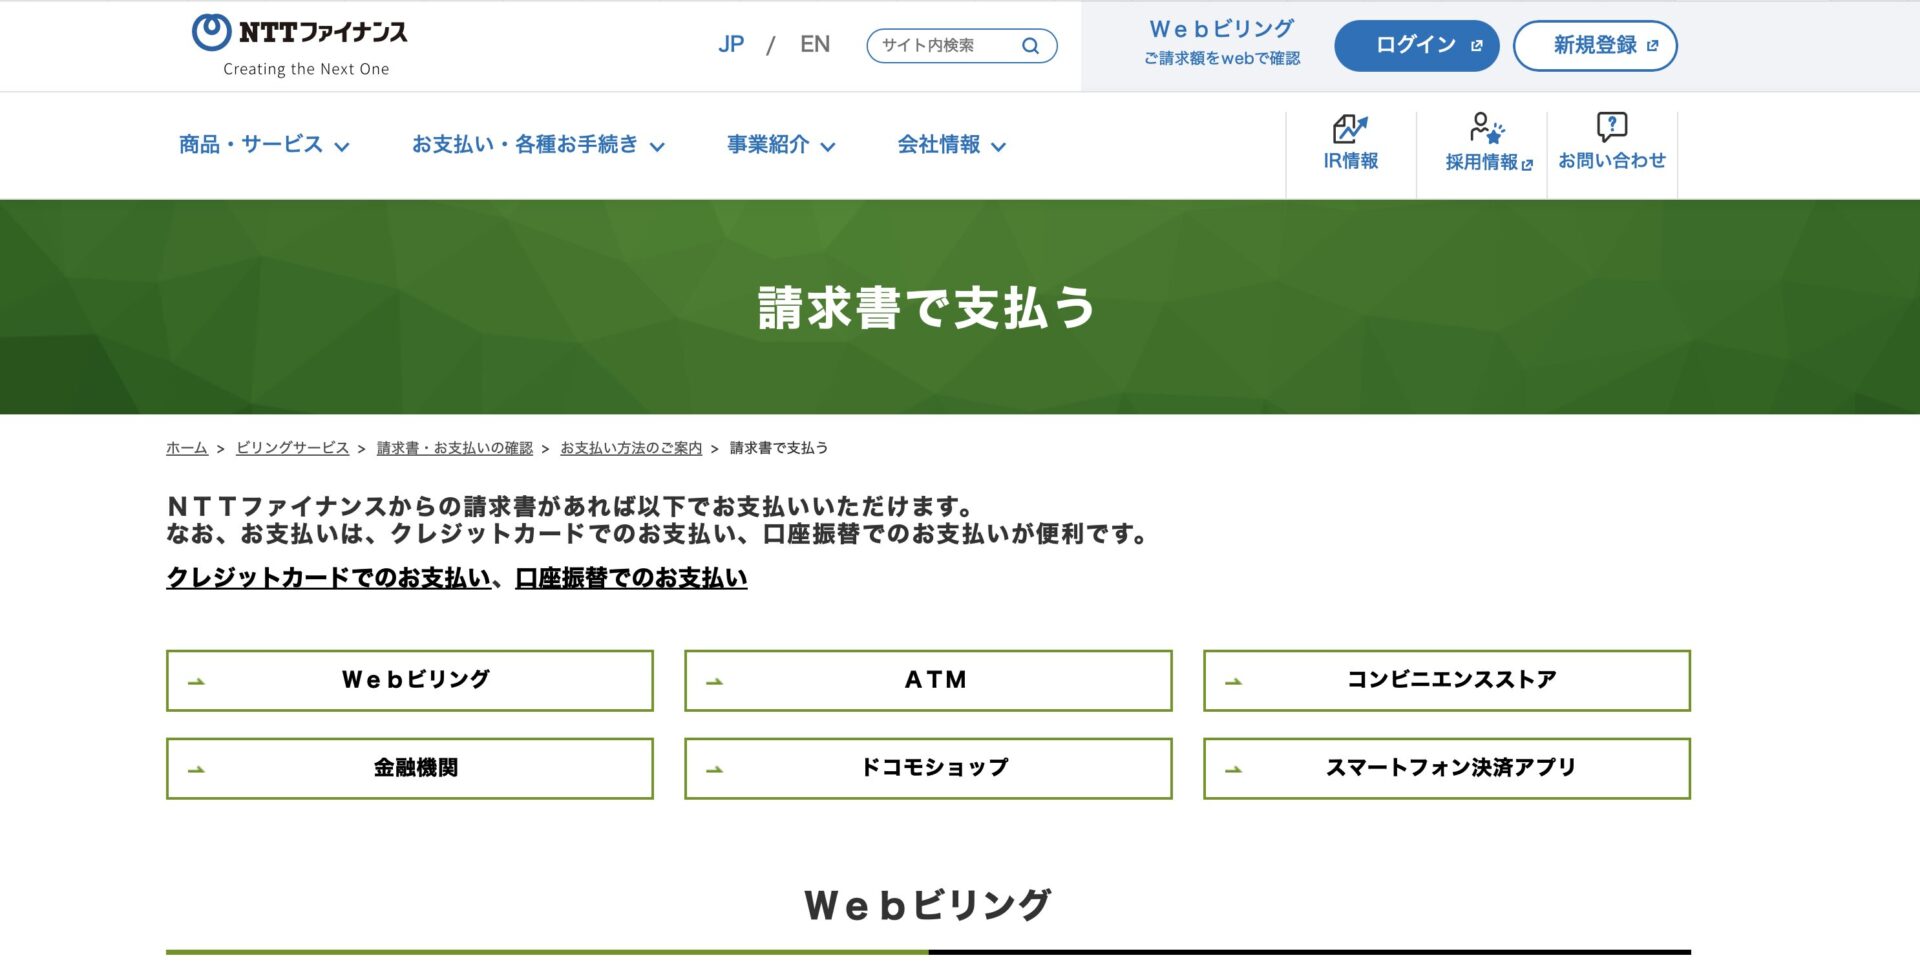Click the arrow icon on ATM box
The width and height of the screenshot is (1920, 971).
[714, 682]
